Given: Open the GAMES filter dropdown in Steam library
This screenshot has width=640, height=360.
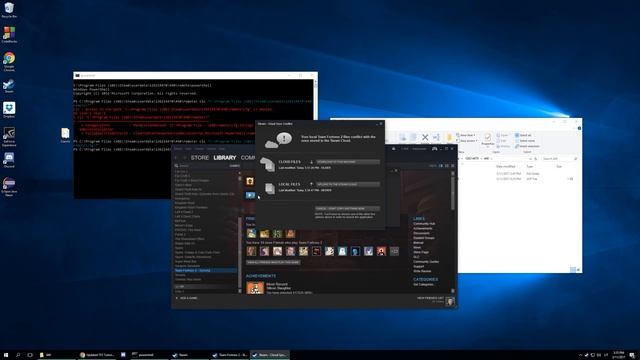Looking at the screenshot, I should [235, 166].
